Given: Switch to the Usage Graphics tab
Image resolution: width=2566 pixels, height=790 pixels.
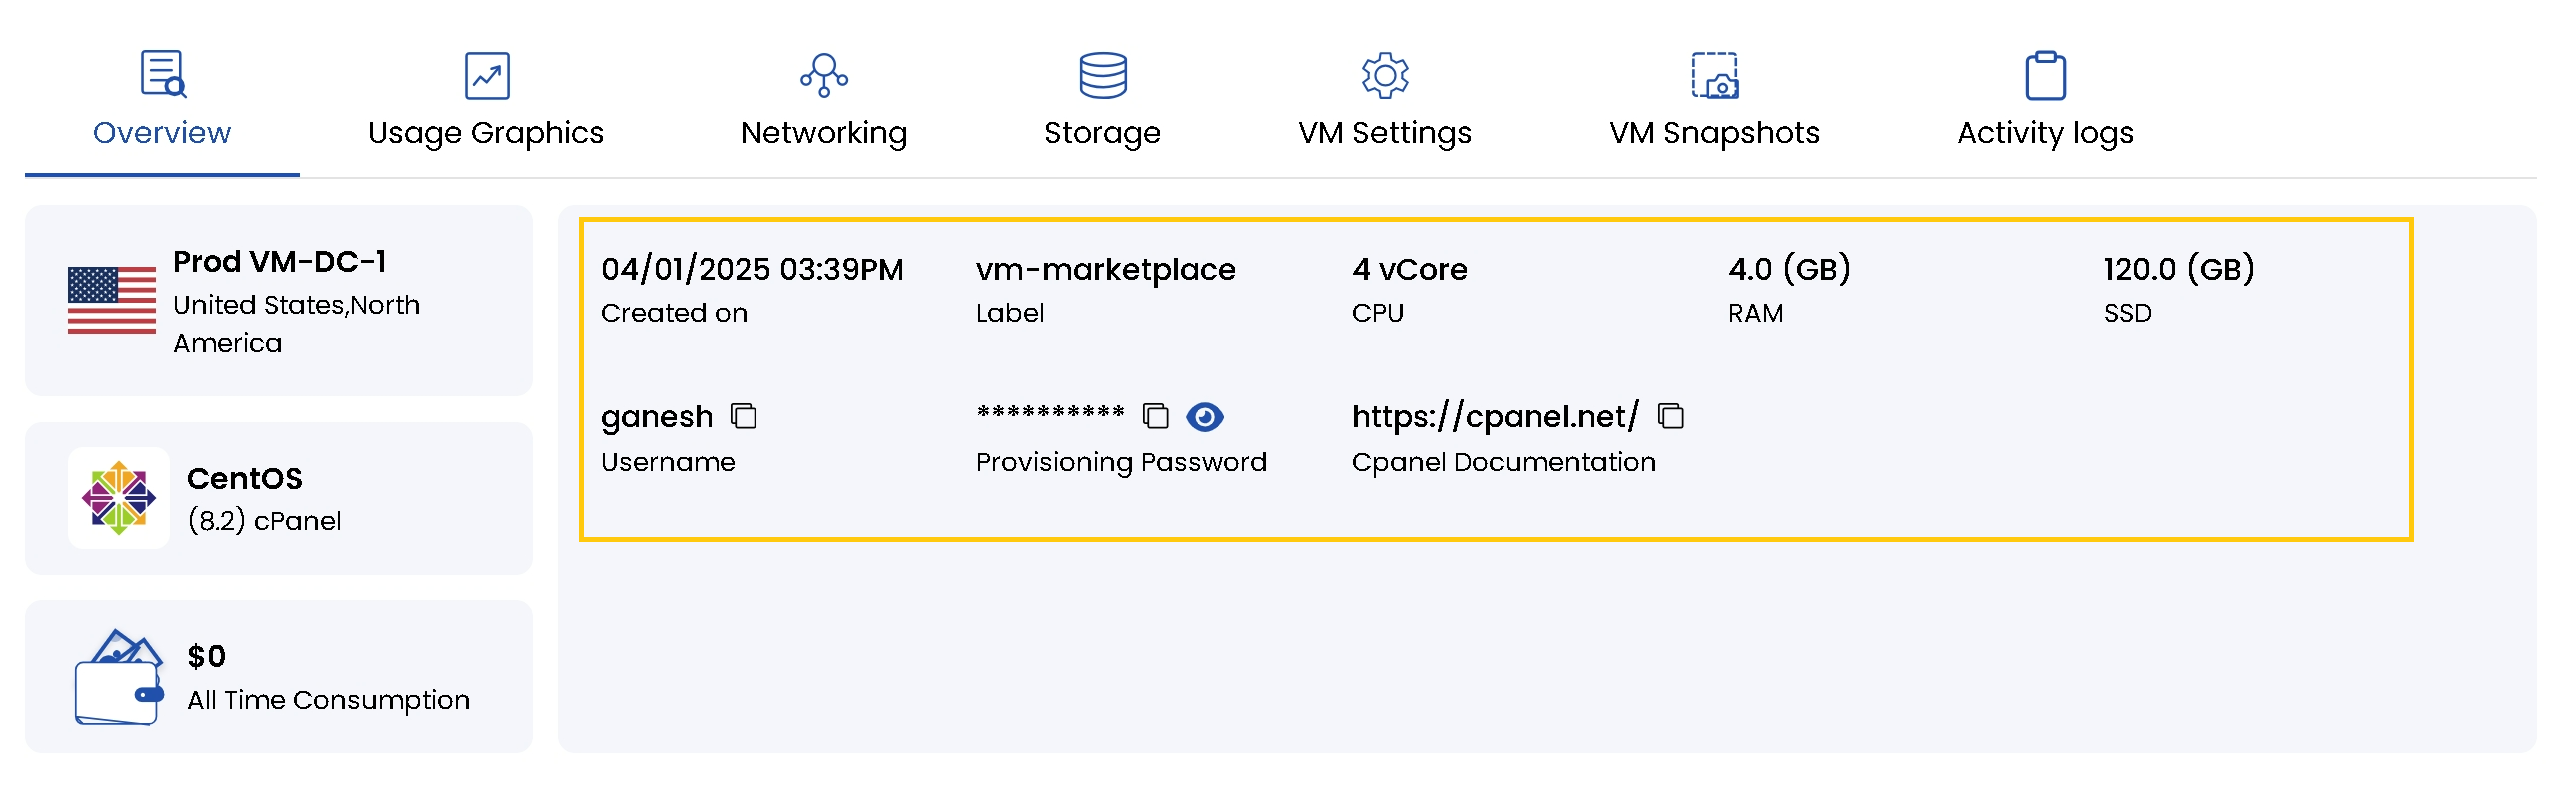Looking at the screenshot, I should (x=487, y=131).
